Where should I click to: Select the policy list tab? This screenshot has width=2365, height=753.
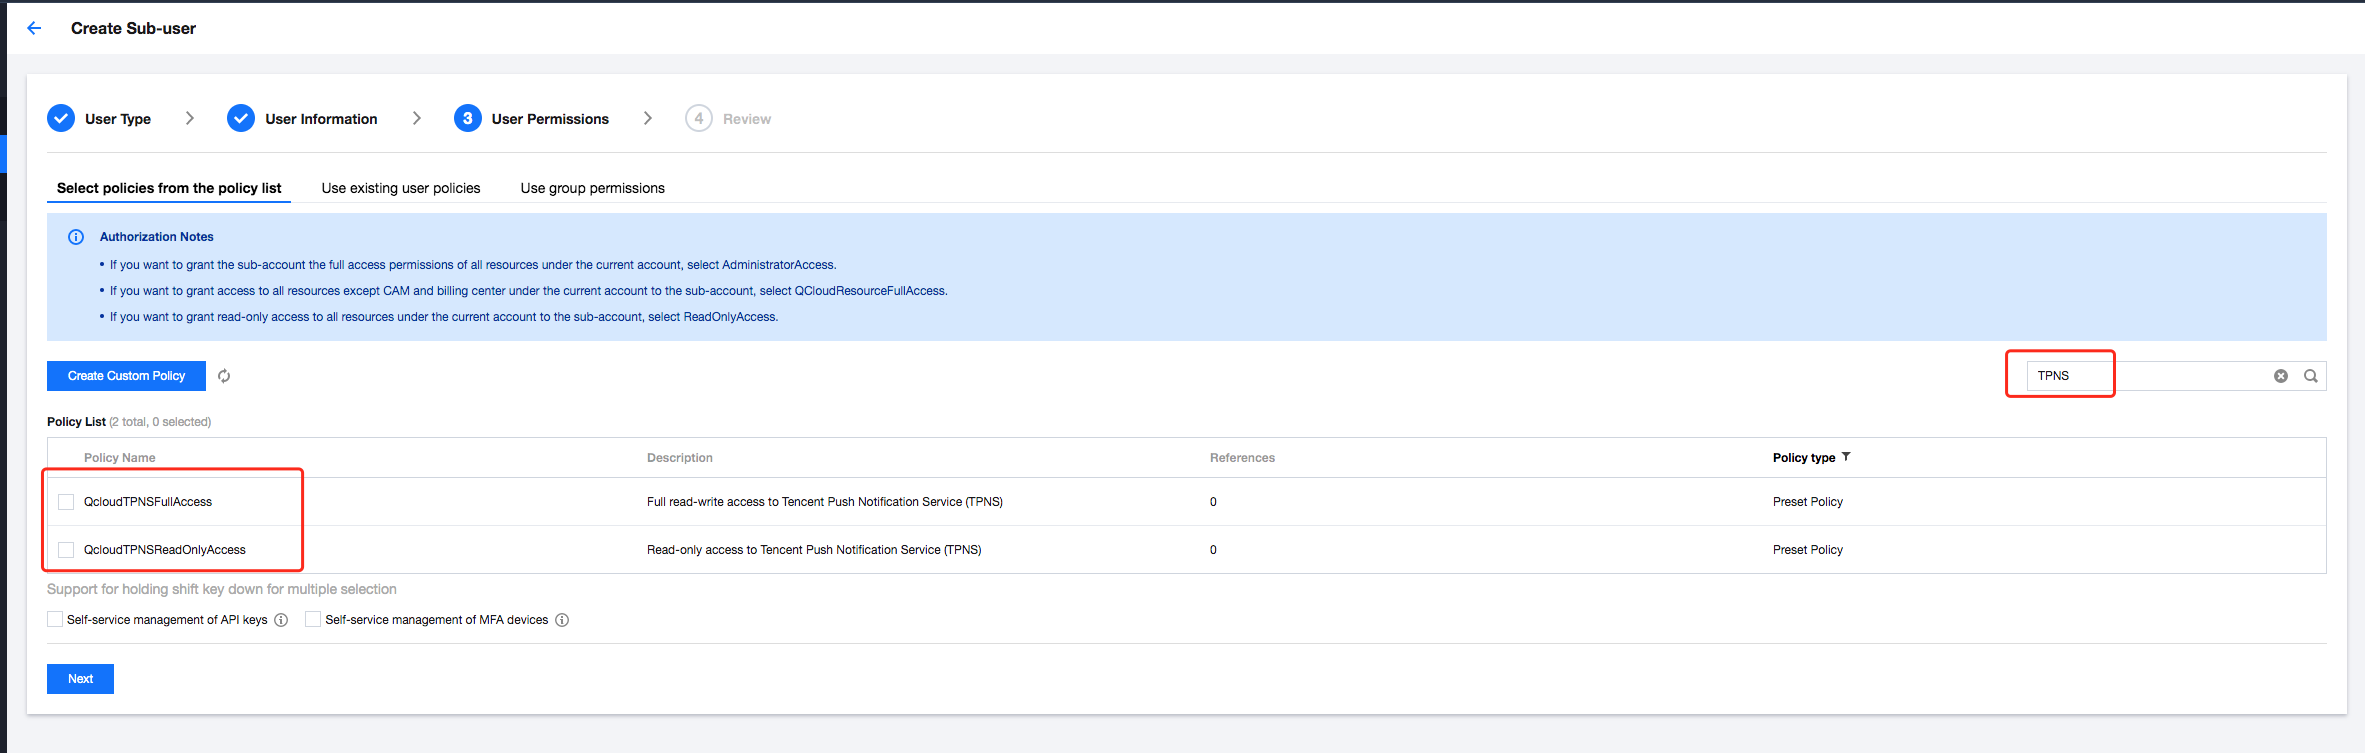[169, 188]
